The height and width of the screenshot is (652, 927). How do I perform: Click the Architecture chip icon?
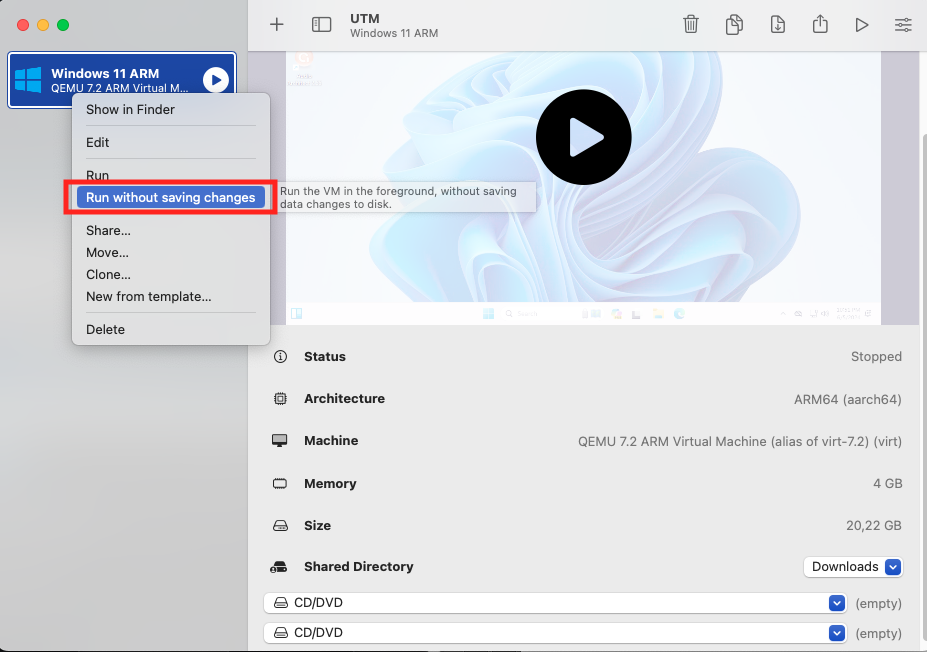280,398
